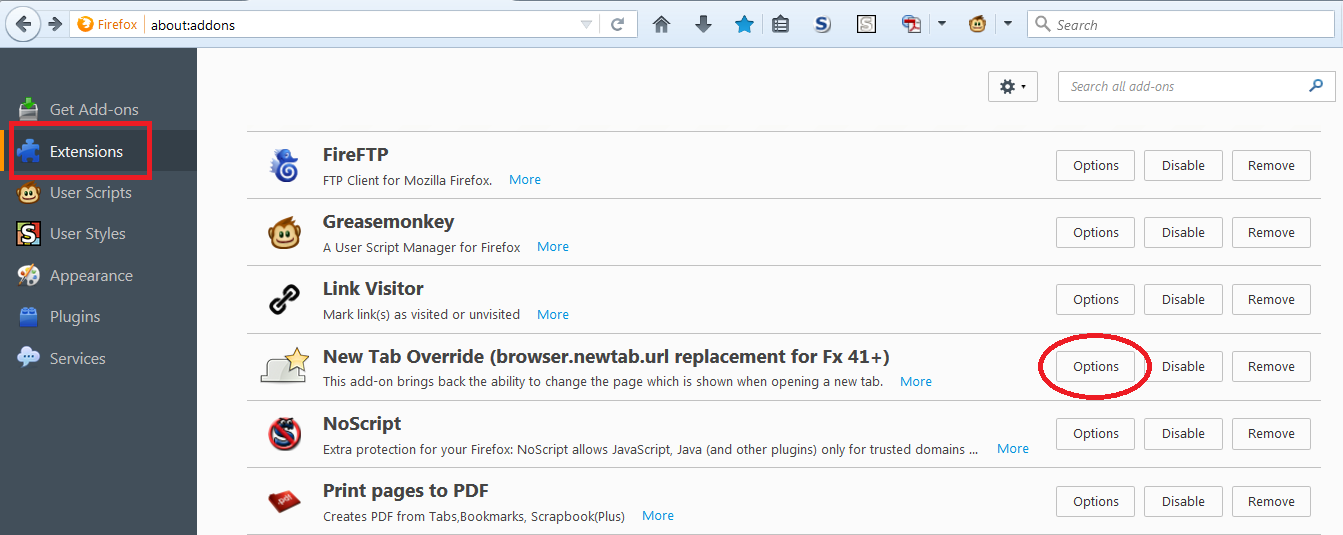This screenshot has width=1343, height=535.
Task: Disable the Greasemonkey extension
Action: click(1183, 233)
